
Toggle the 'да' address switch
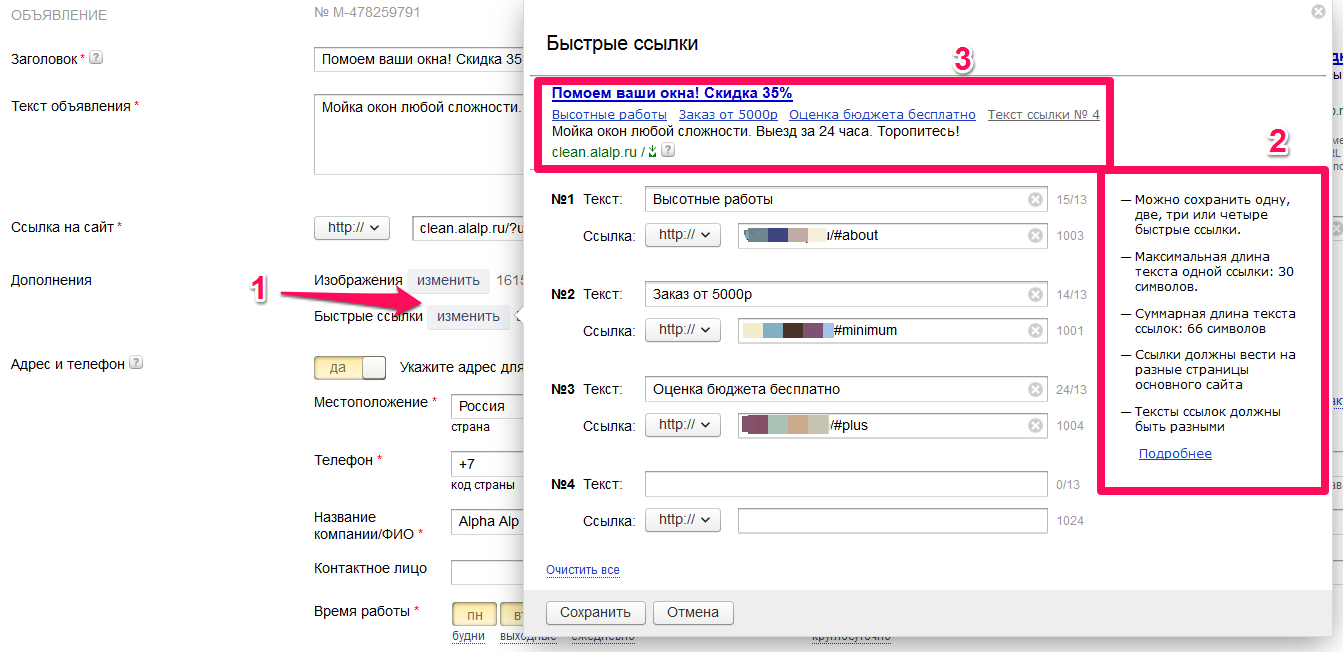pos(349,367)
